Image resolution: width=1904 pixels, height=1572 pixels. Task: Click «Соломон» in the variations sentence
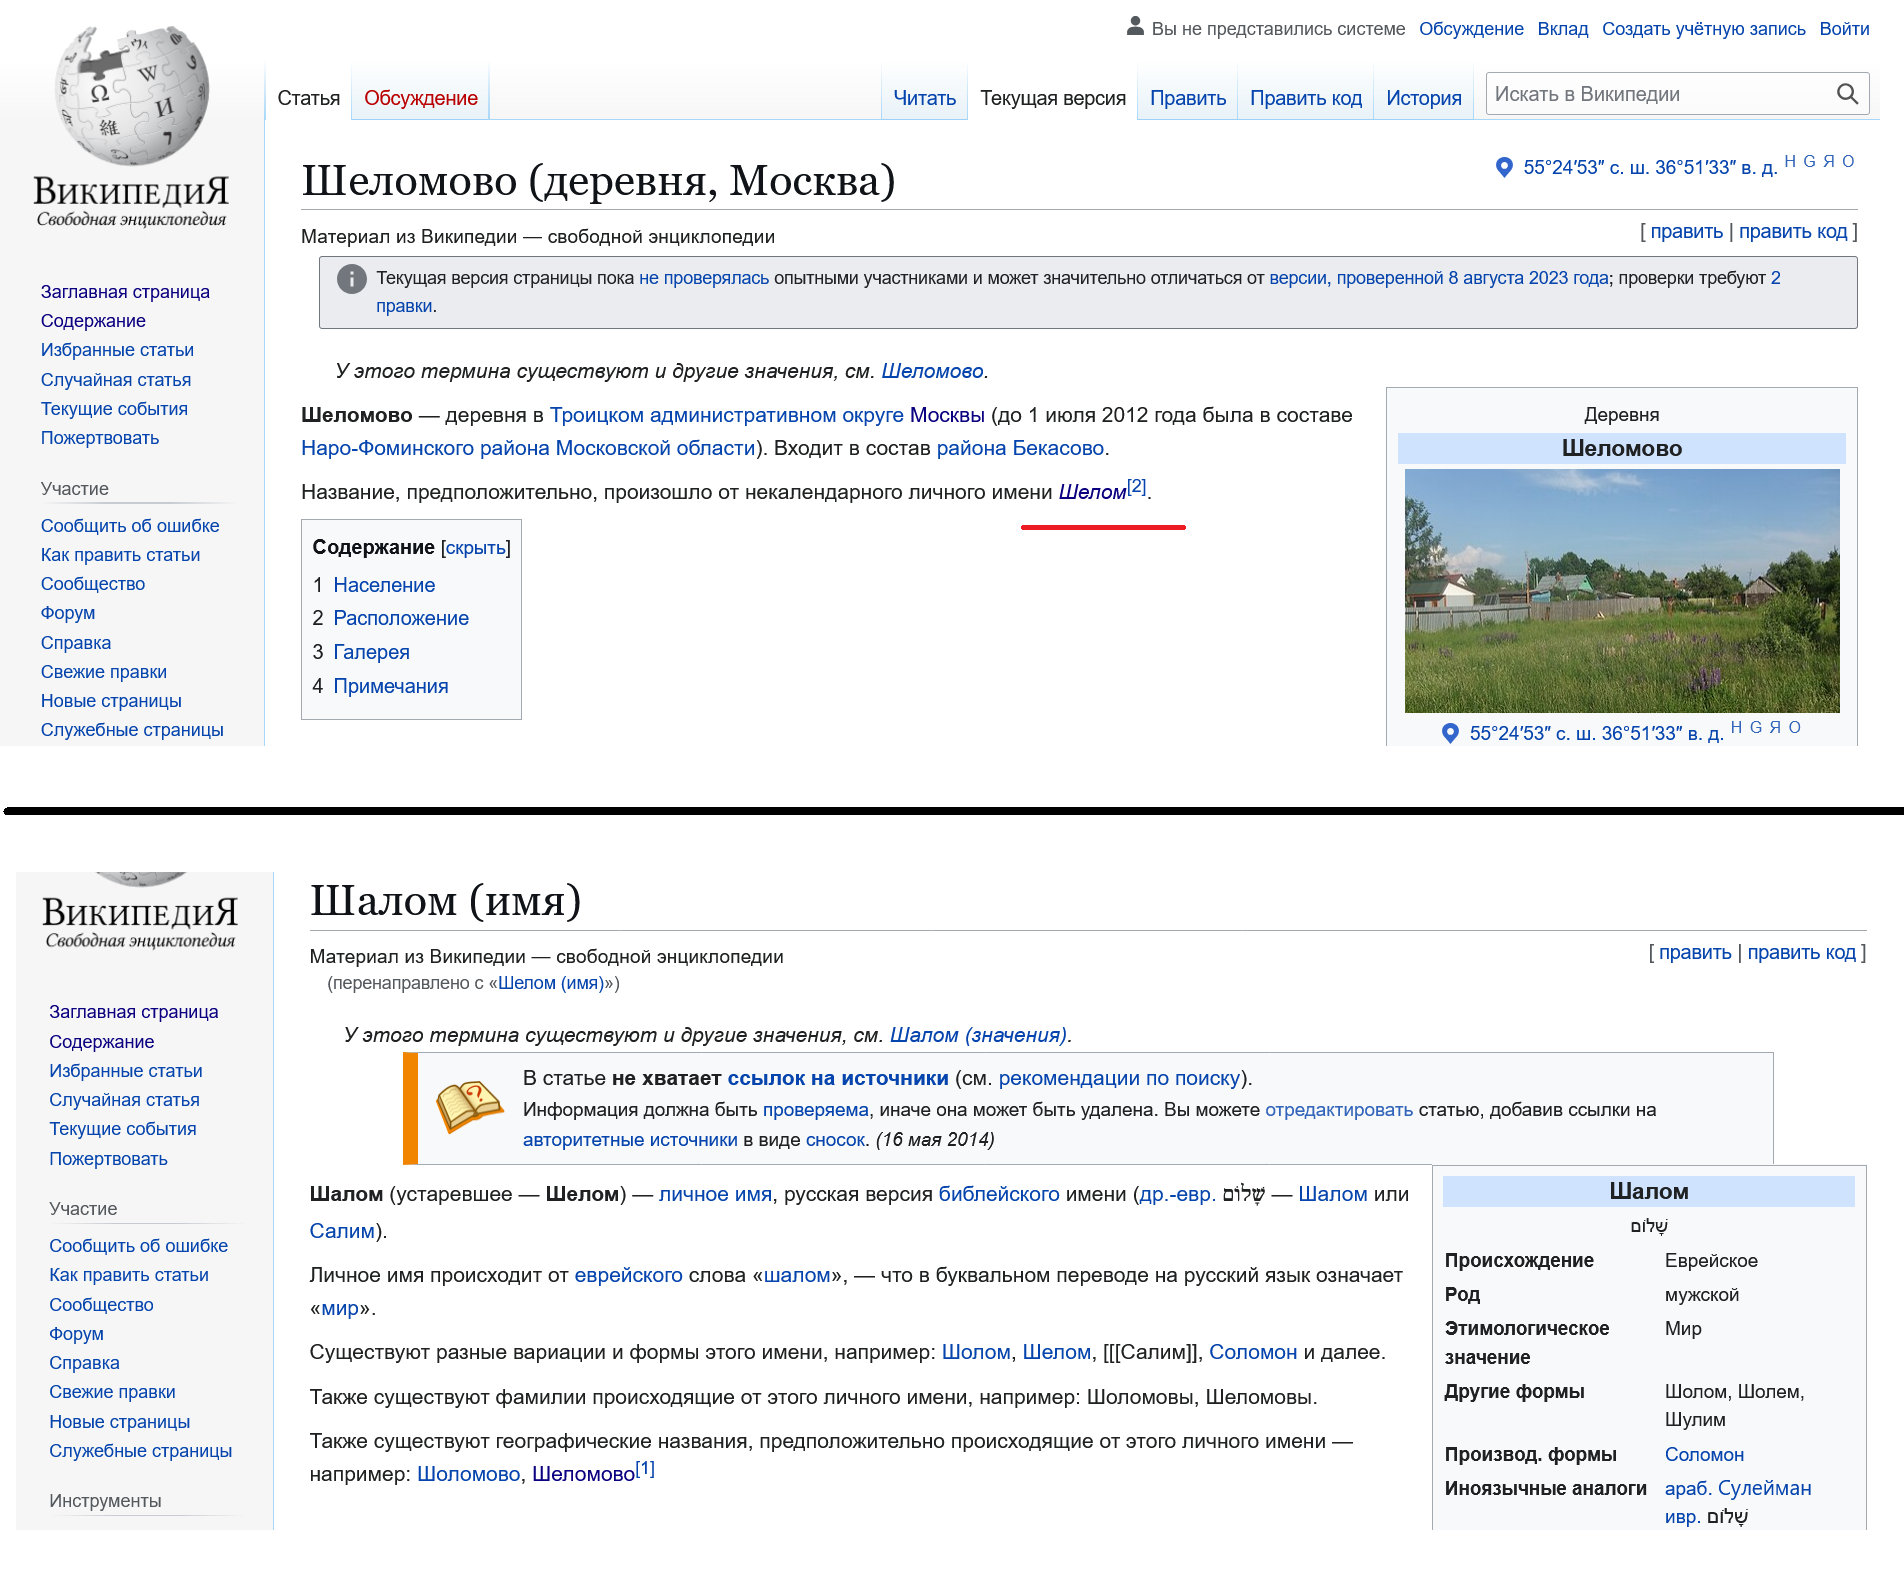pos(1253,1352)
